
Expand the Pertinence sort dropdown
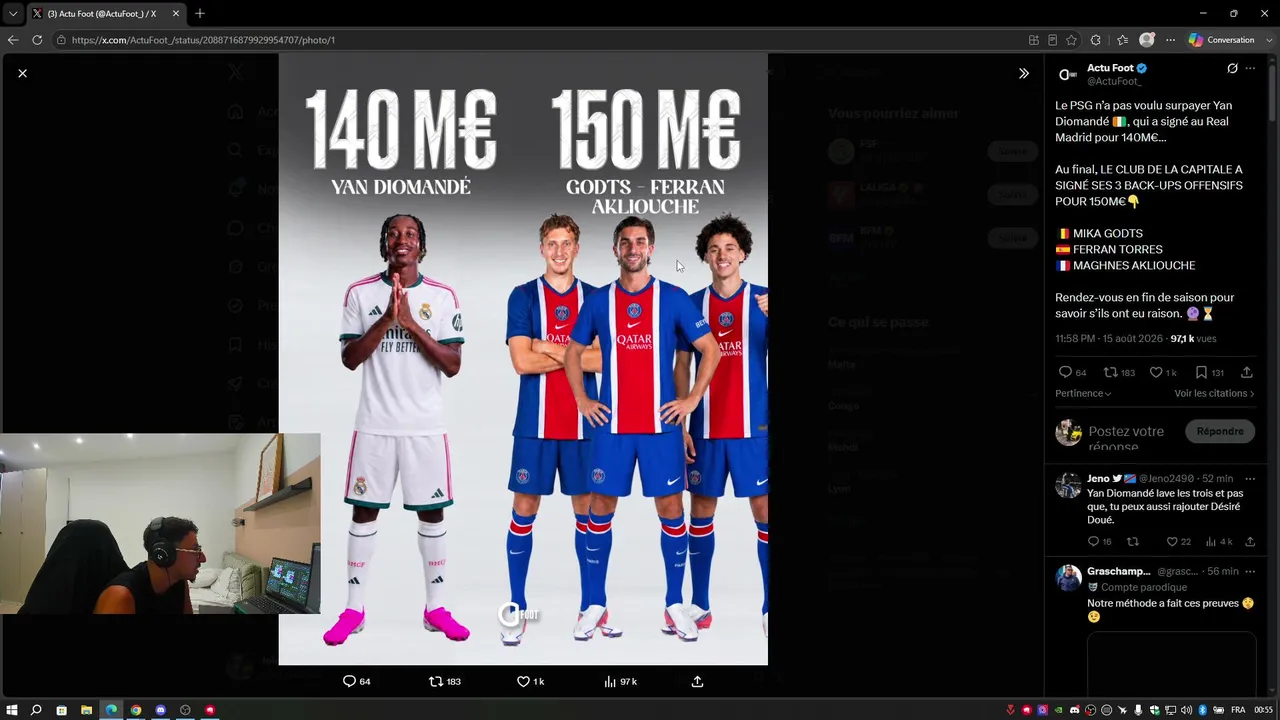coord(1083,394)
